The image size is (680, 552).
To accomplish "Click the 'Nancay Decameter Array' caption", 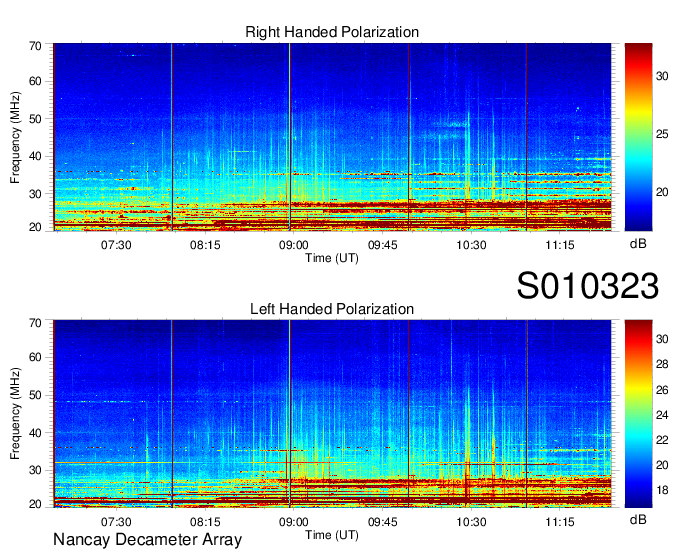I will click(147, 539).
